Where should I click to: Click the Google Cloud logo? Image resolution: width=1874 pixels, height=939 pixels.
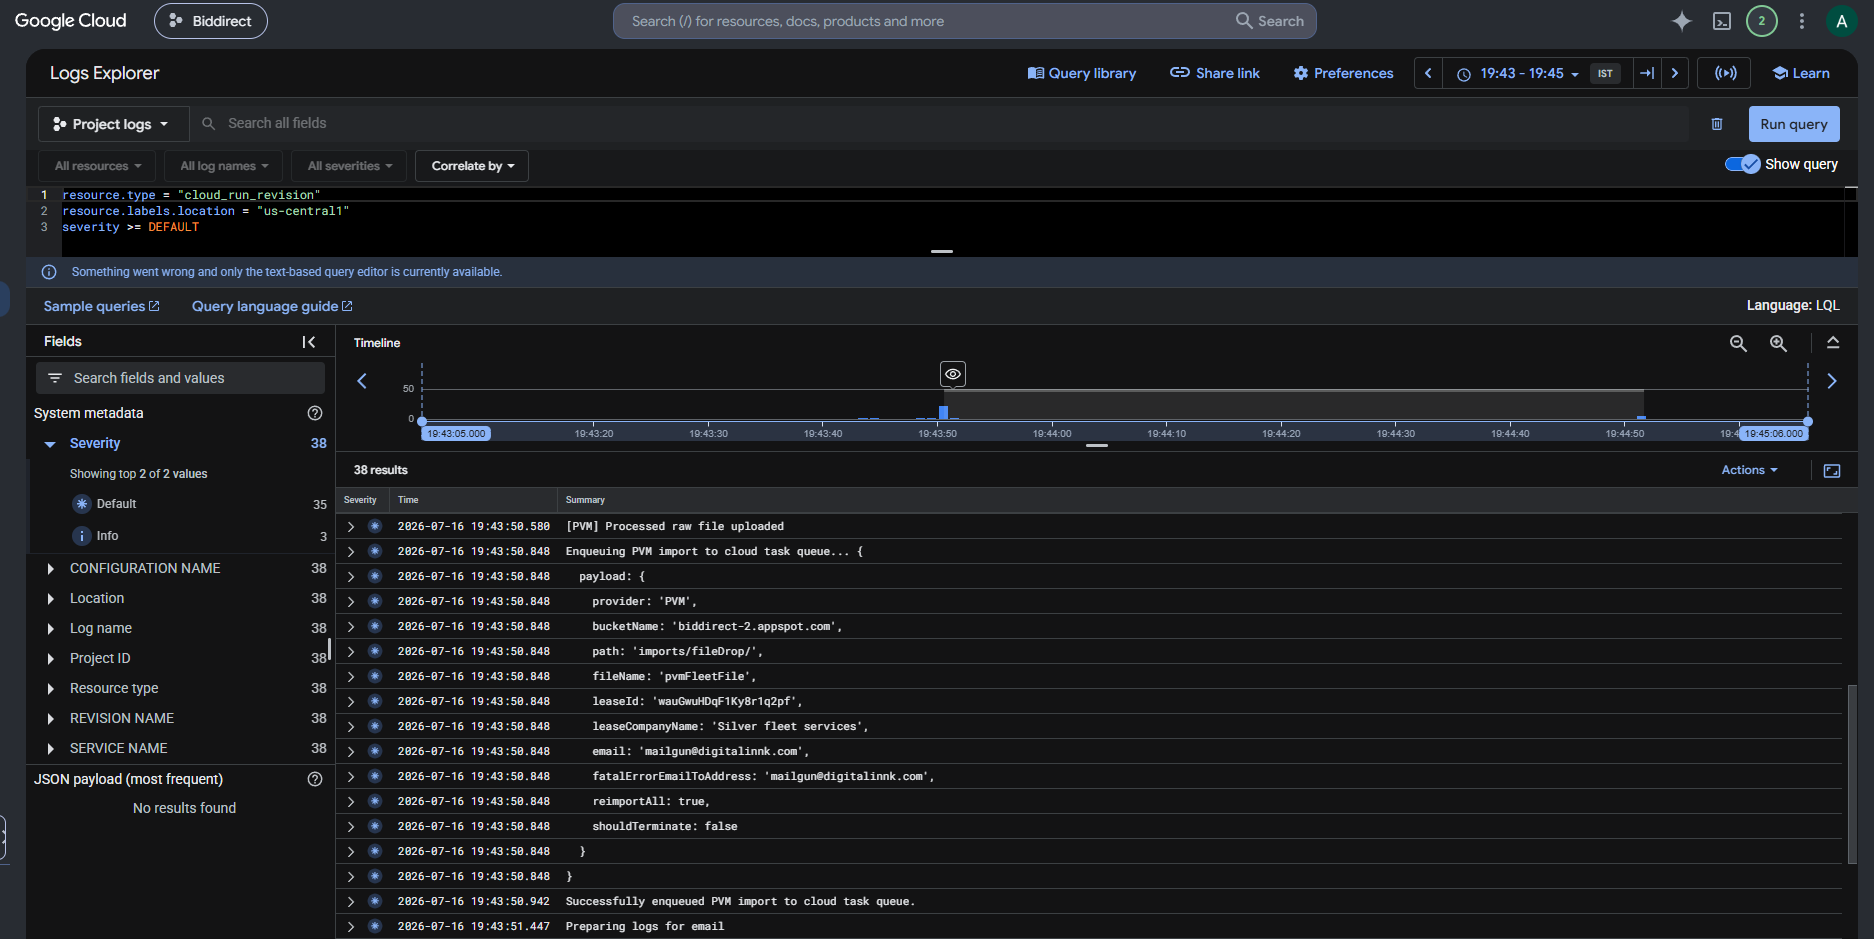click(71, 21)
